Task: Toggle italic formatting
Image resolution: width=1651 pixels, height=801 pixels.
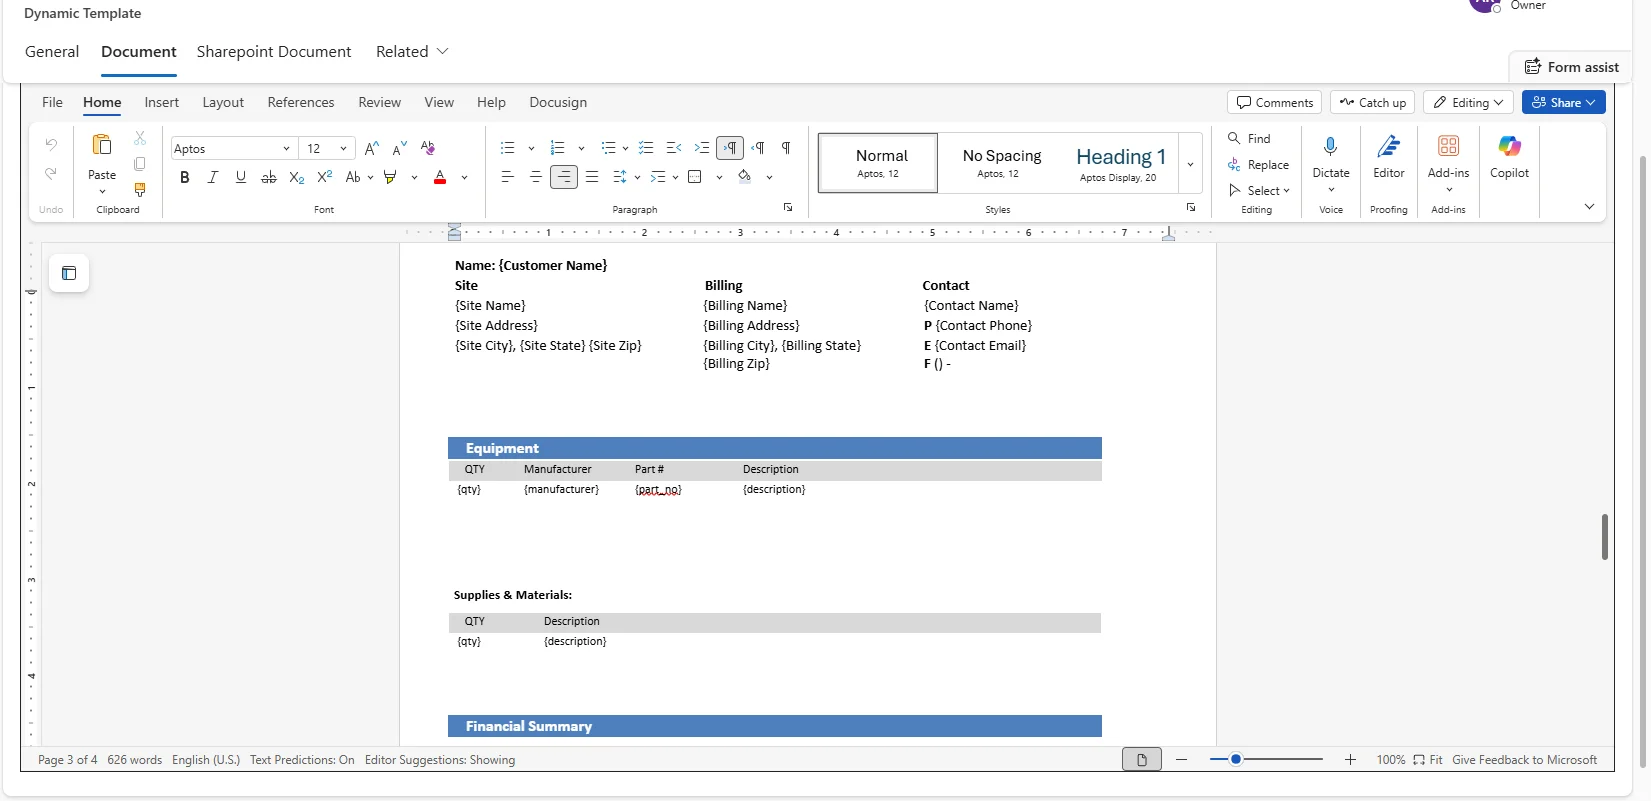Action: pyautogui.click(x=212, y=177)
